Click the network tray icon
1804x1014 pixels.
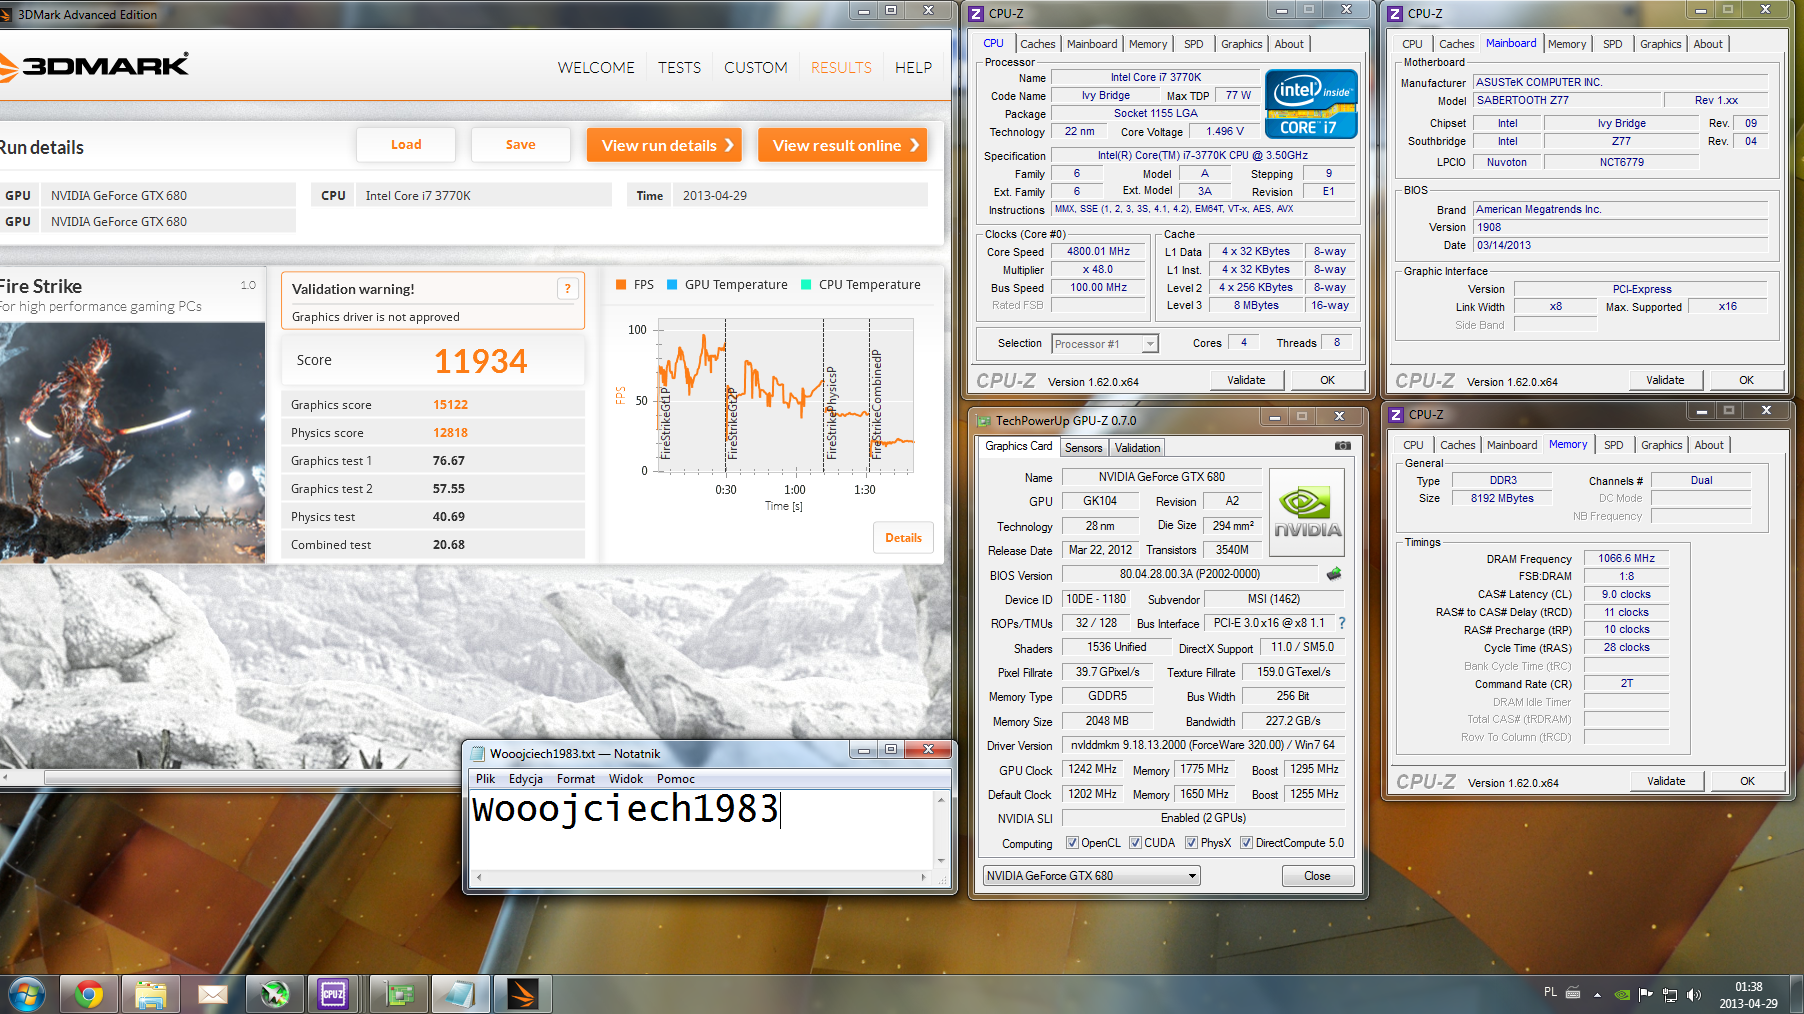[1669, 994]
